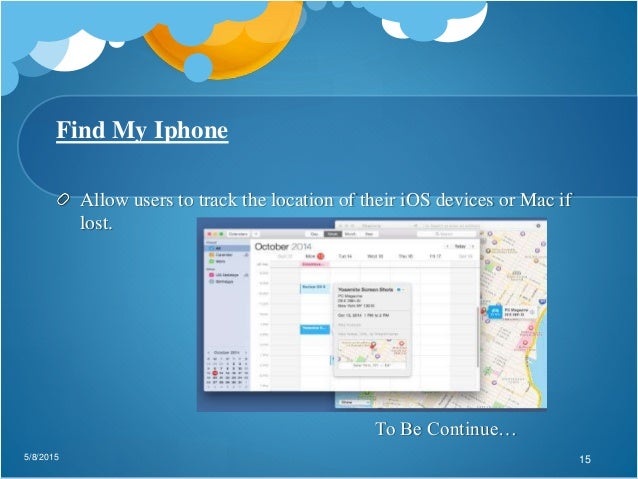Screen dimensions: 638x479
Task: Click the slide date 5/8/2015
Action: click(x=41, y=457)
